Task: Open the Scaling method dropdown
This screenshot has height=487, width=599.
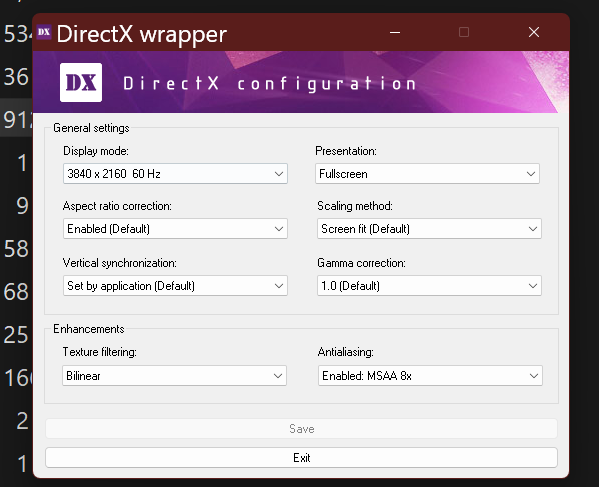Action: pos(429,229)
